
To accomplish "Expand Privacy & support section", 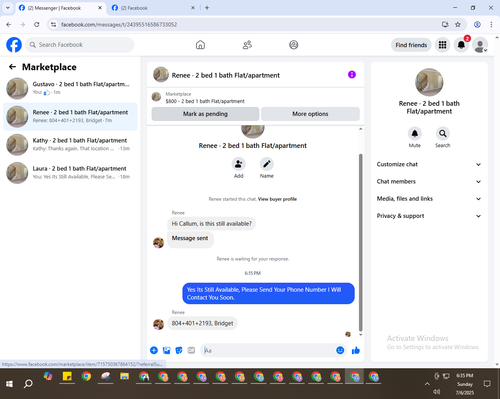I will (x=429, y=216).
